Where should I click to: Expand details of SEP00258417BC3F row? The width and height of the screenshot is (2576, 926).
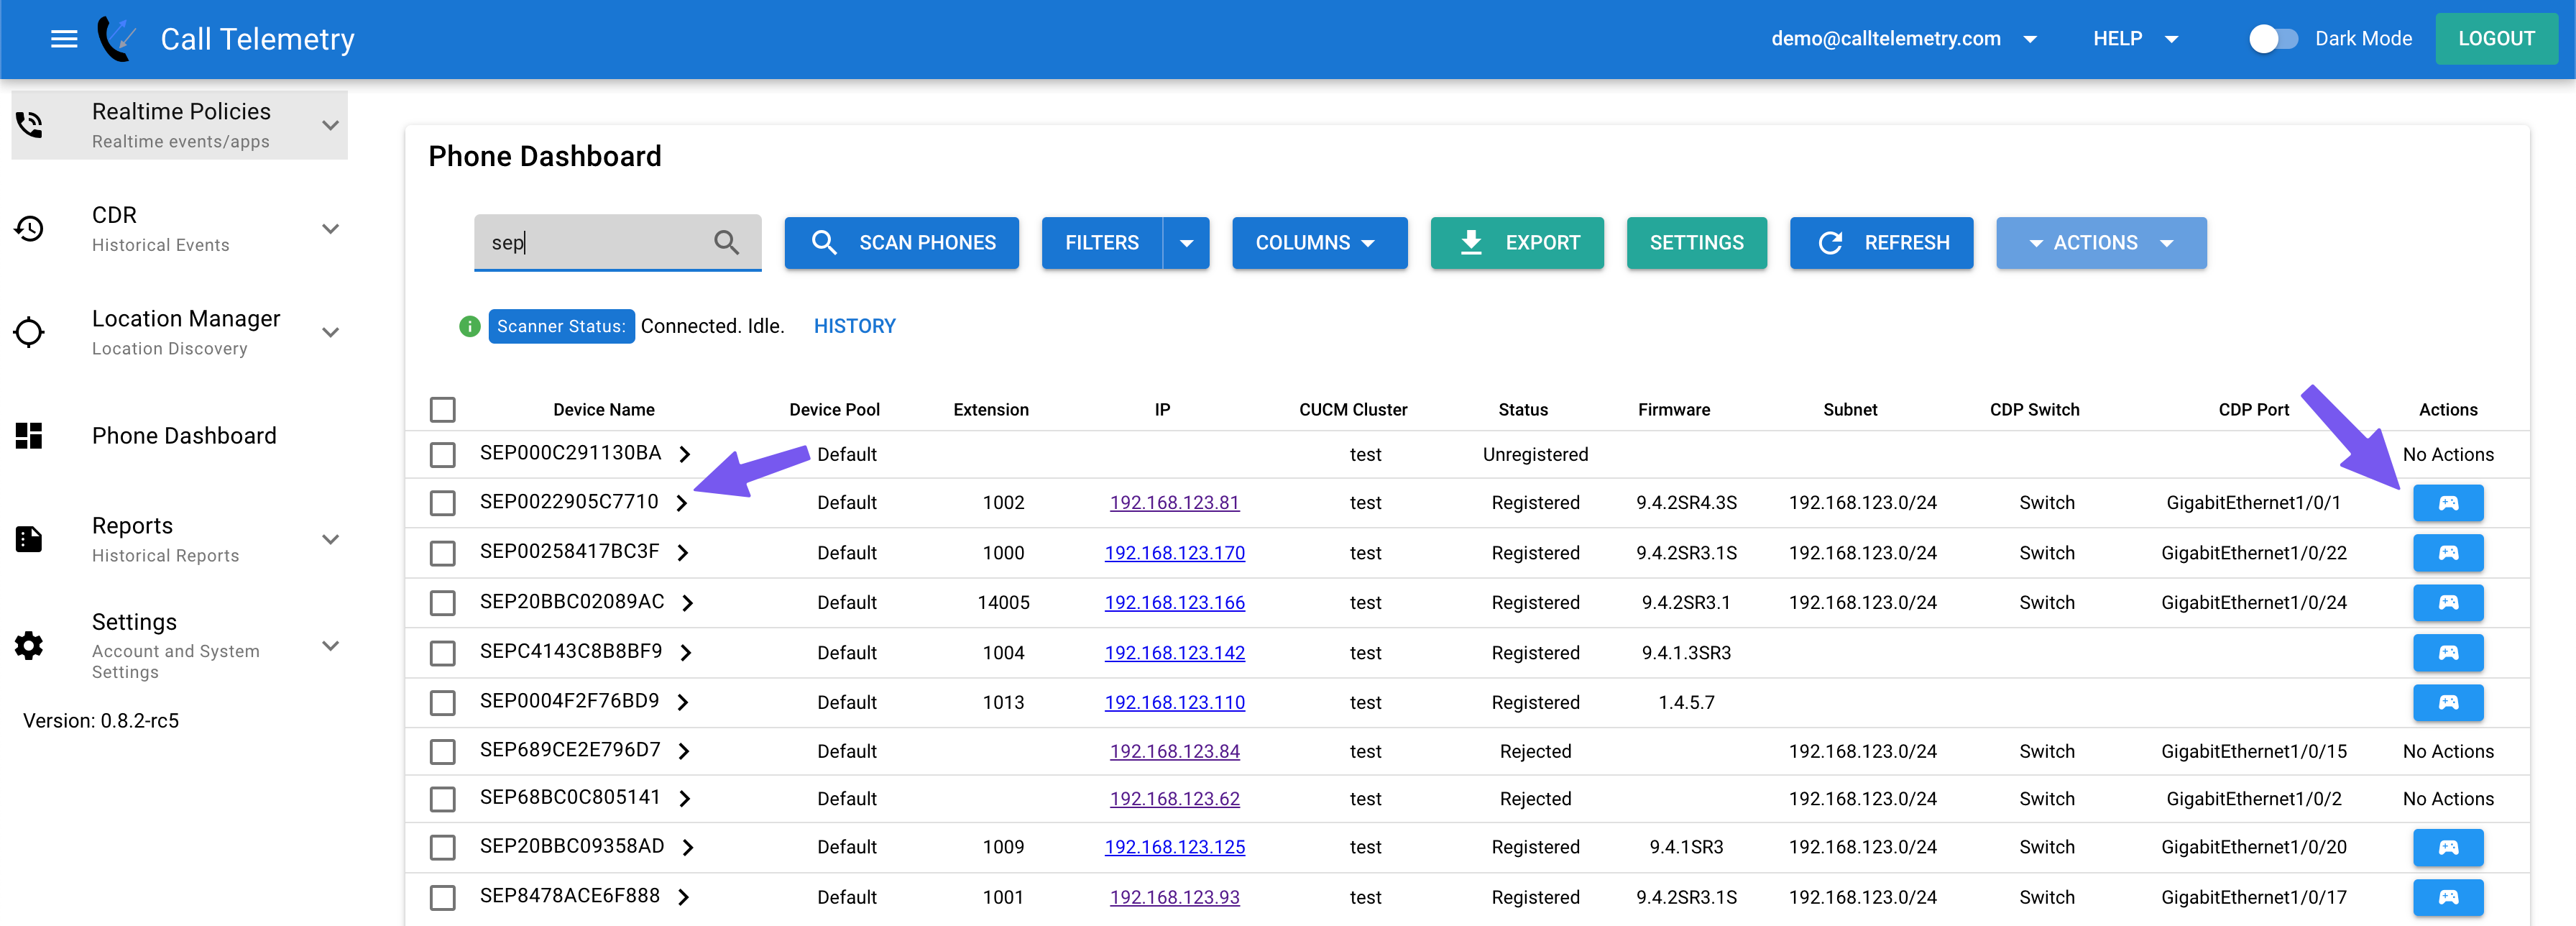pyautogui.click(x=683, y=553)
